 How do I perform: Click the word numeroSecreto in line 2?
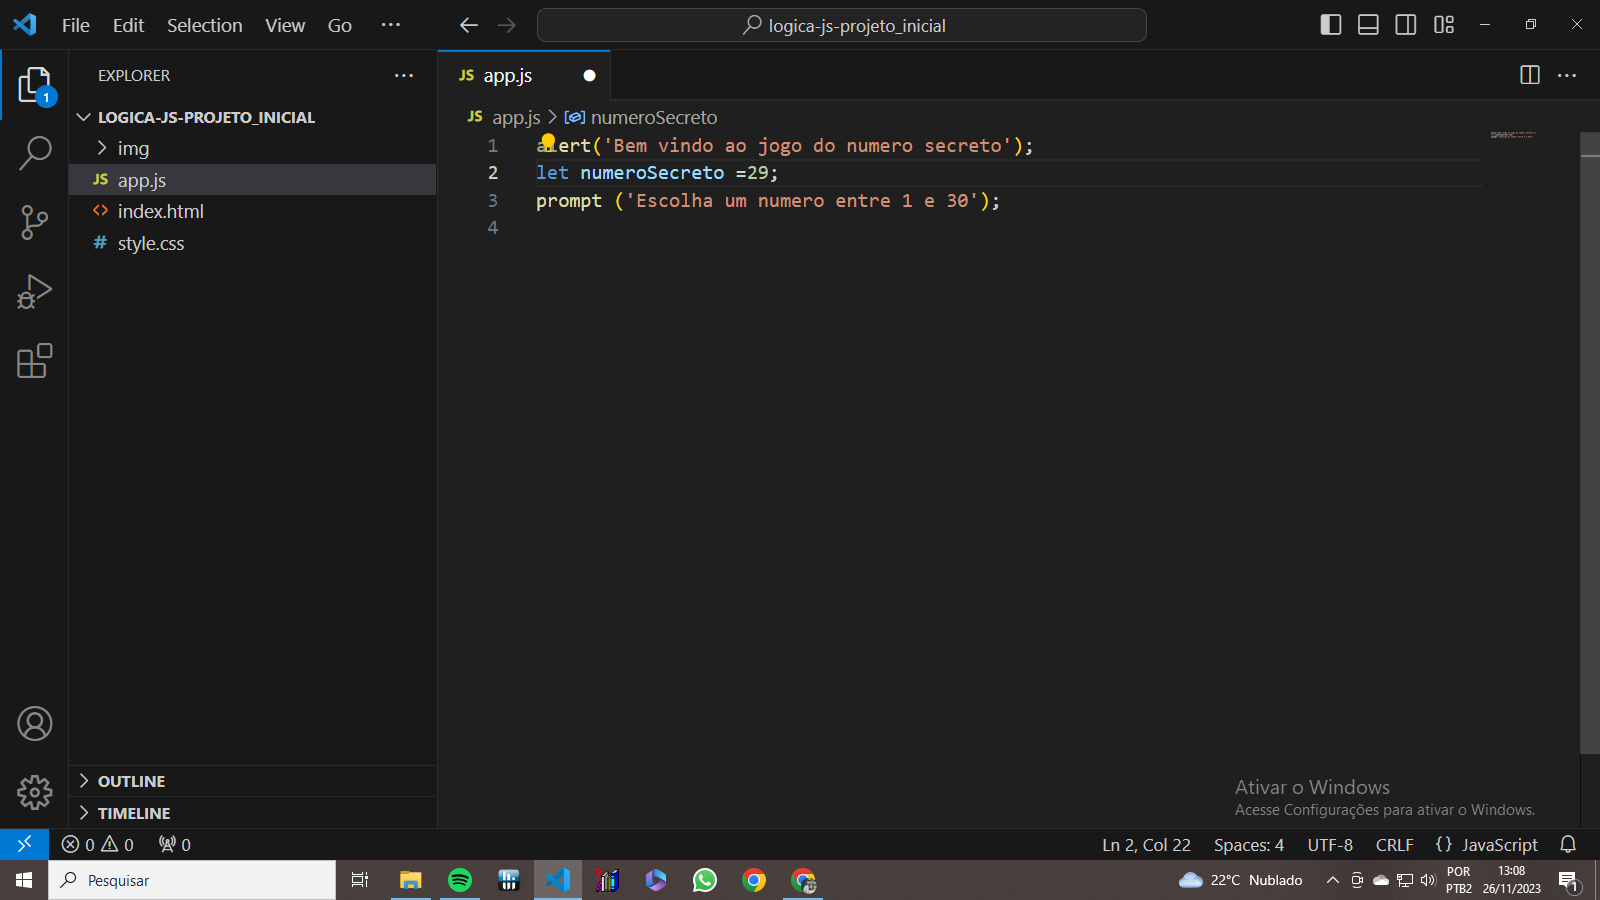tap(652, 173)
